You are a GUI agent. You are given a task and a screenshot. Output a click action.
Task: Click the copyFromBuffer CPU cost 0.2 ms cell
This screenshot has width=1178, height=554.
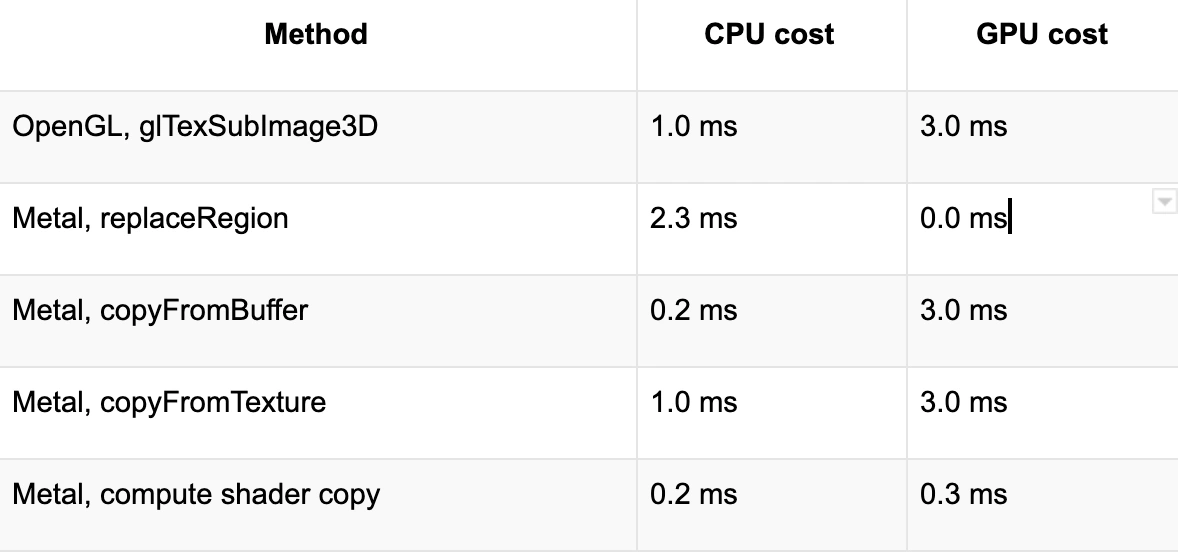click(693, 310)
